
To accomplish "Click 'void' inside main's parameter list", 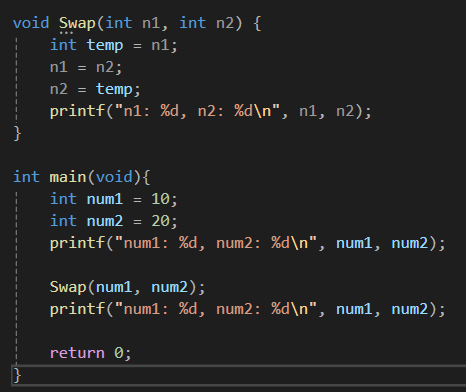I will click(x=114, y=177).
